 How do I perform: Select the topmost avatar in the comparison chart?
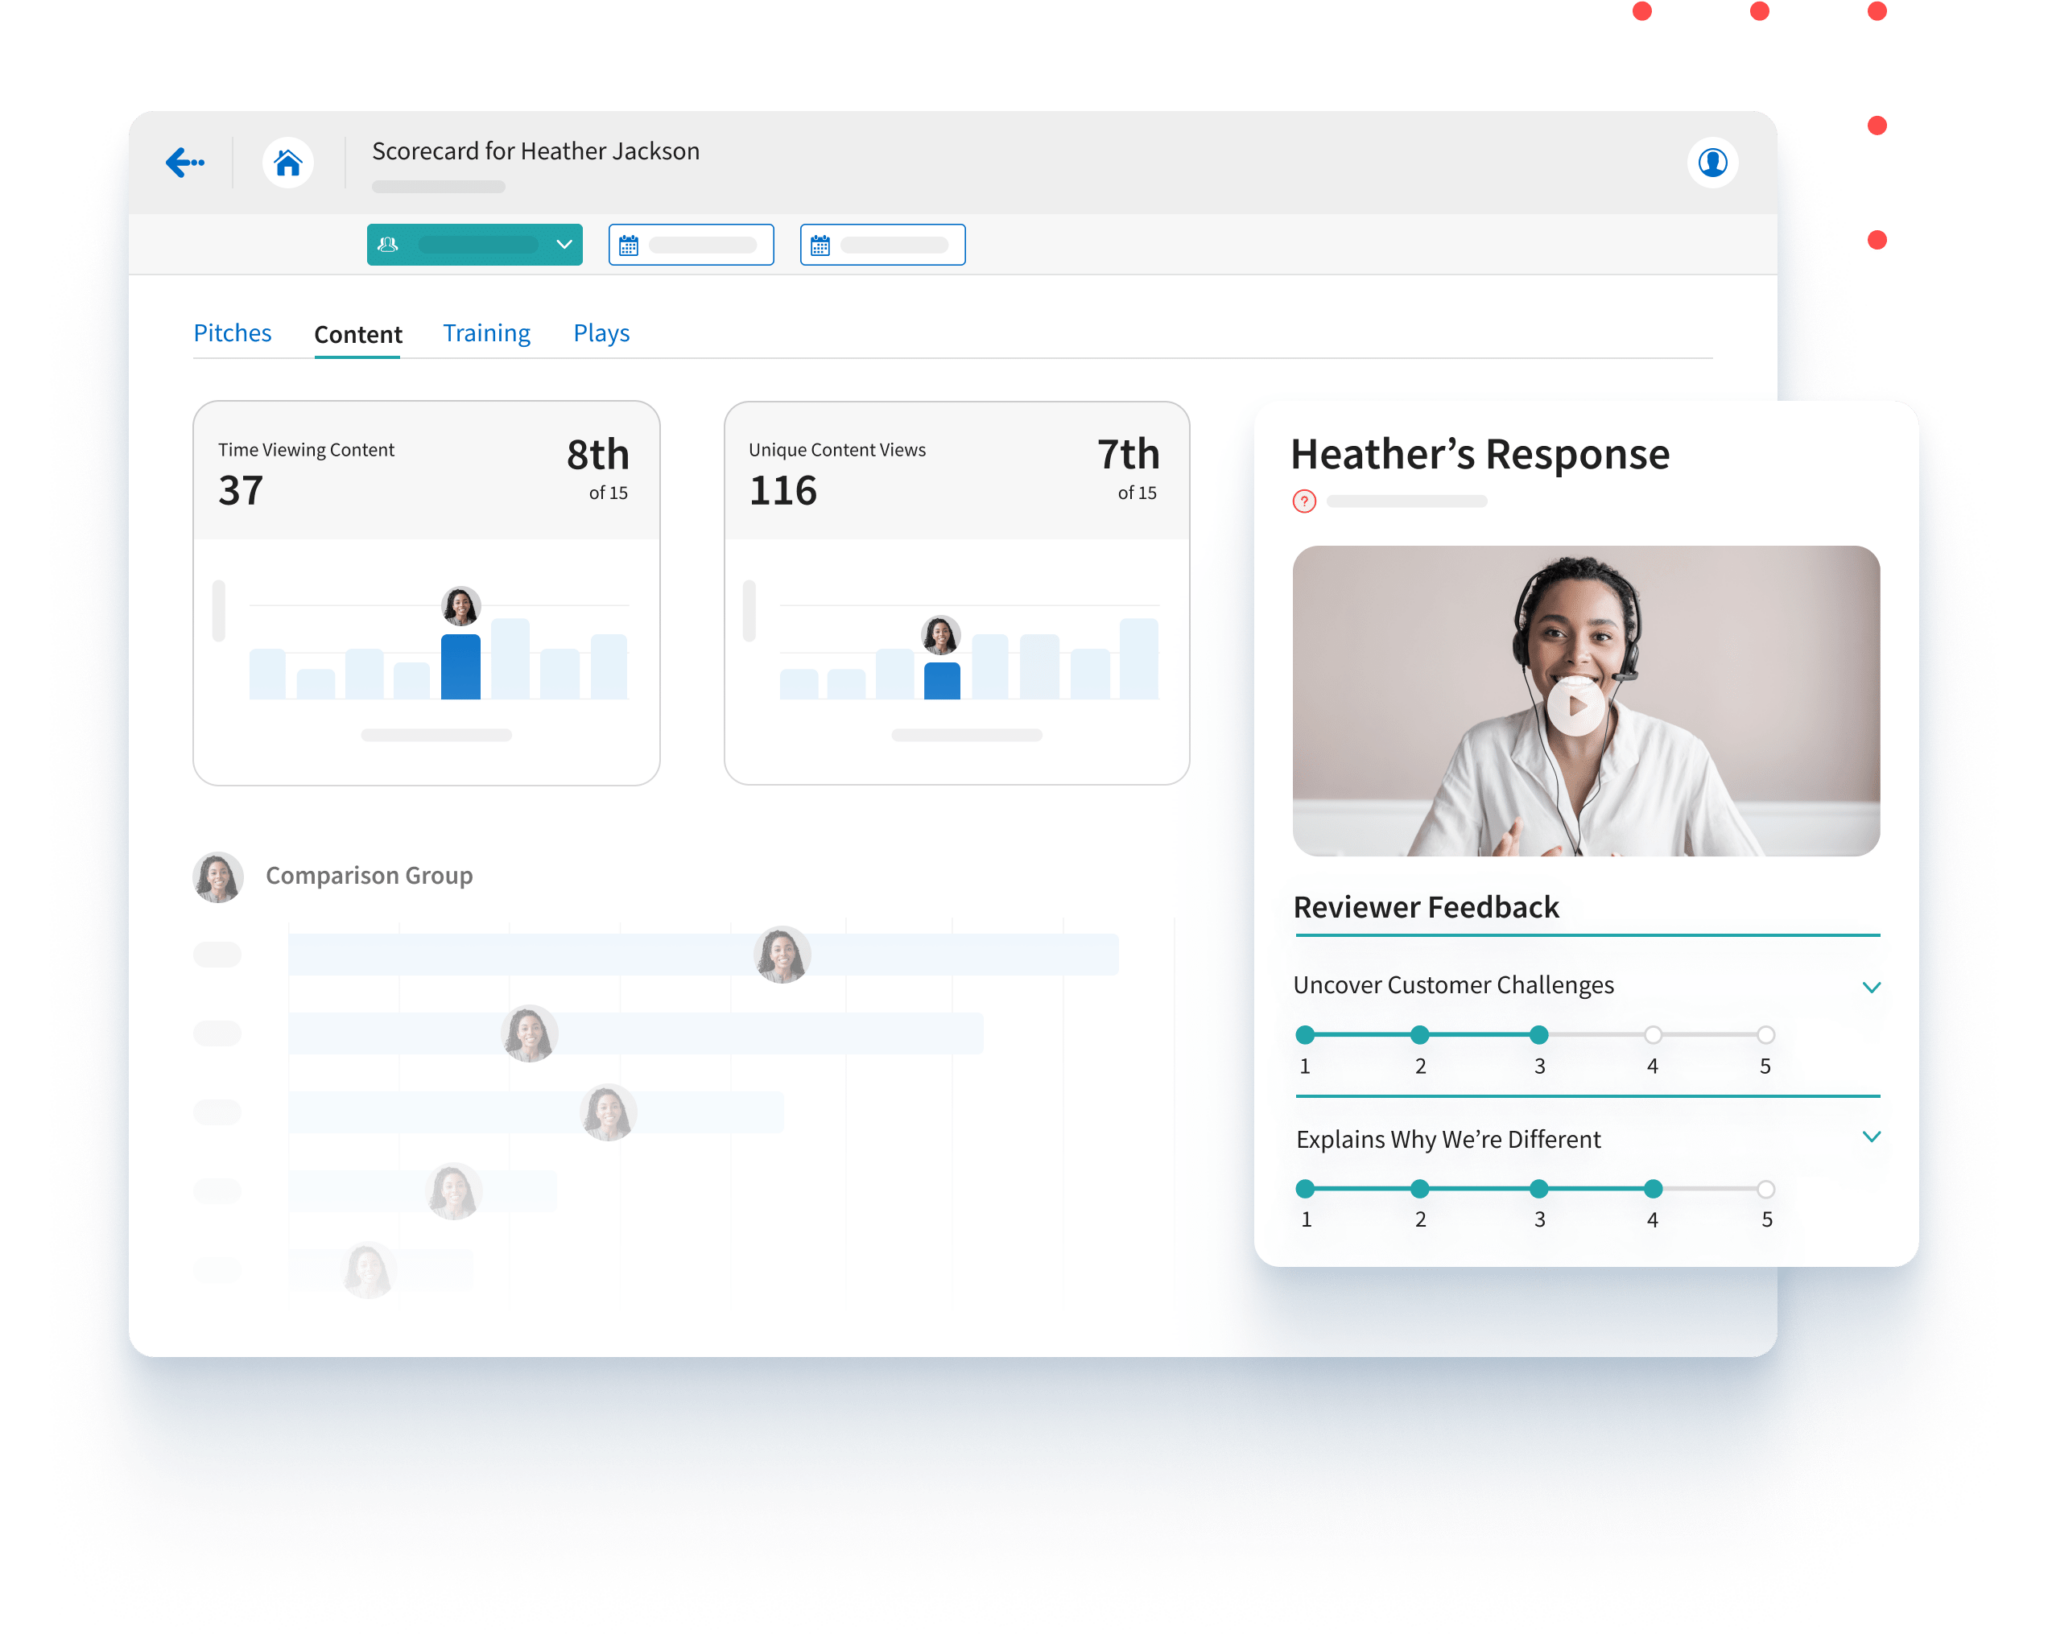[783, 953]
